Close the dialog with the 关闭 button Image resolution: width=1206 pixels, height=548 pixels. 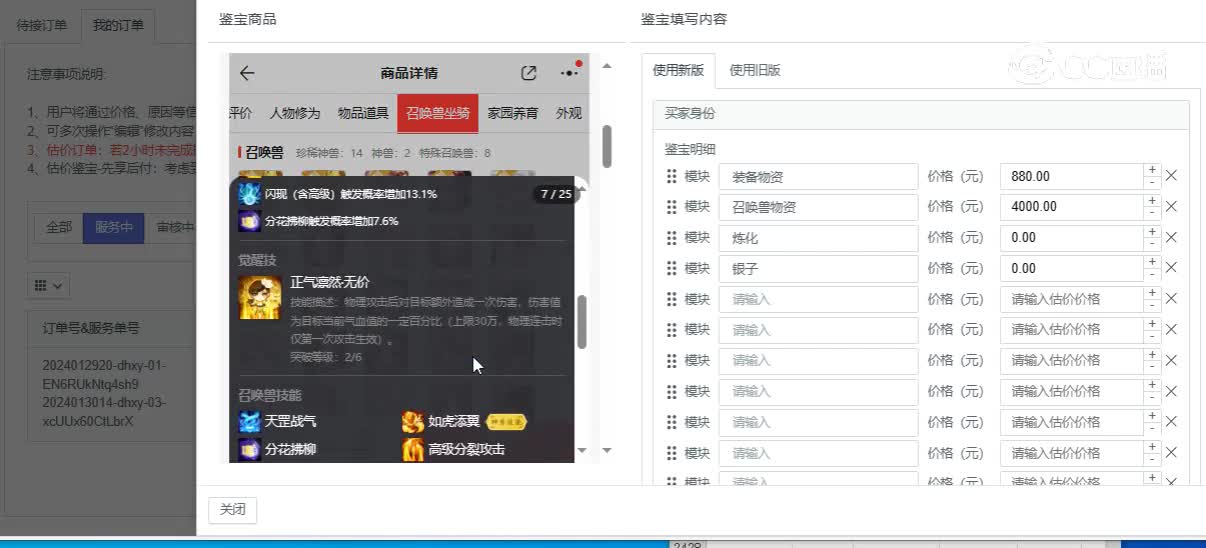[x=233, y=510]
